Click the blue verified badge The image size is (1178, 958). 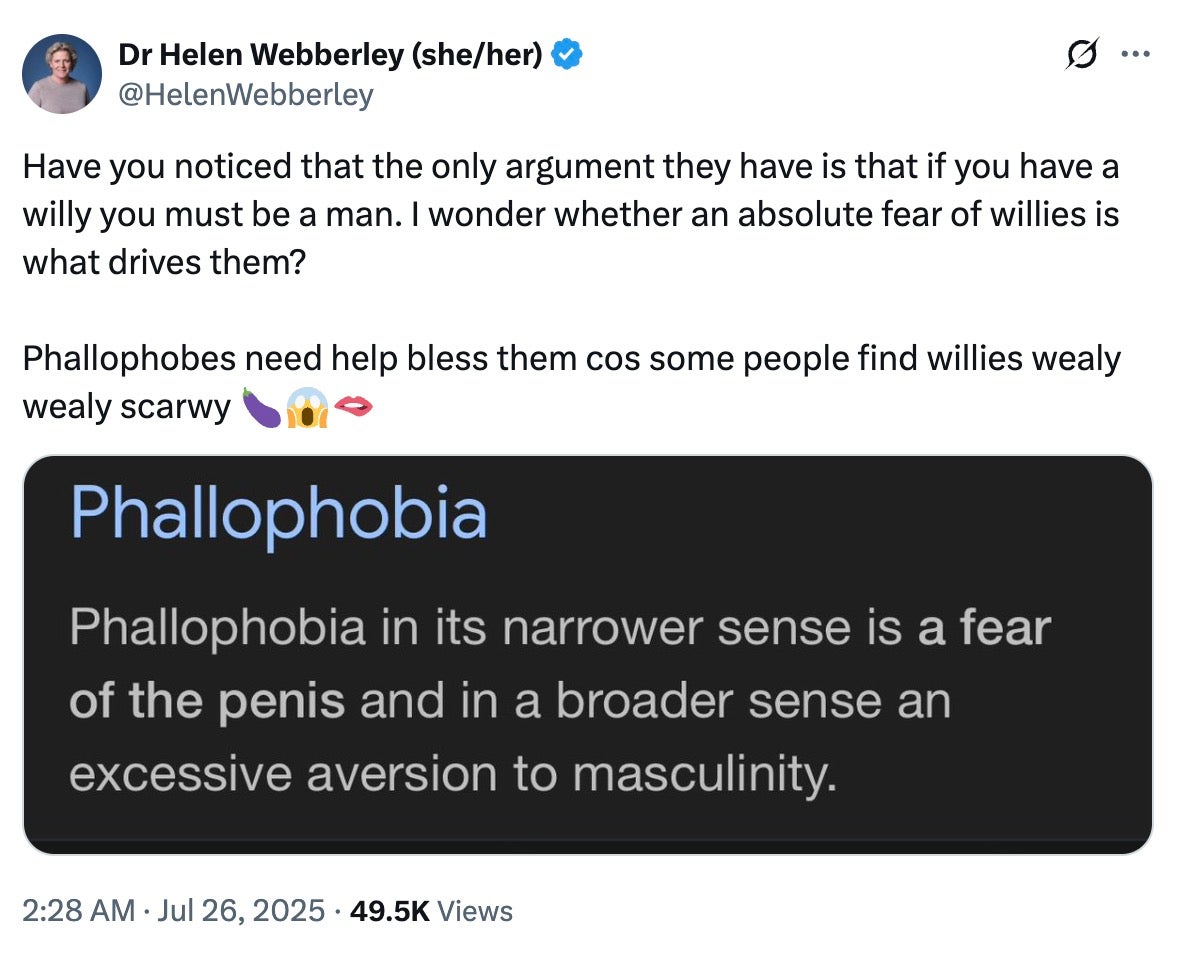pos(567,55)
